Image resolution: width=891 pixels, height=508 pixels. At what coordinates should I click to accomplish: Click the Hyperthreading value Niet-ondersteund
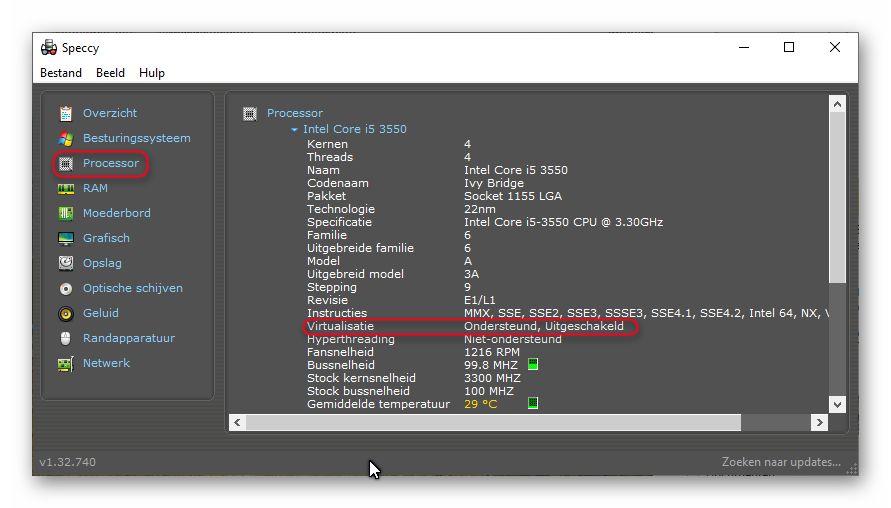(x=513, y=339)
